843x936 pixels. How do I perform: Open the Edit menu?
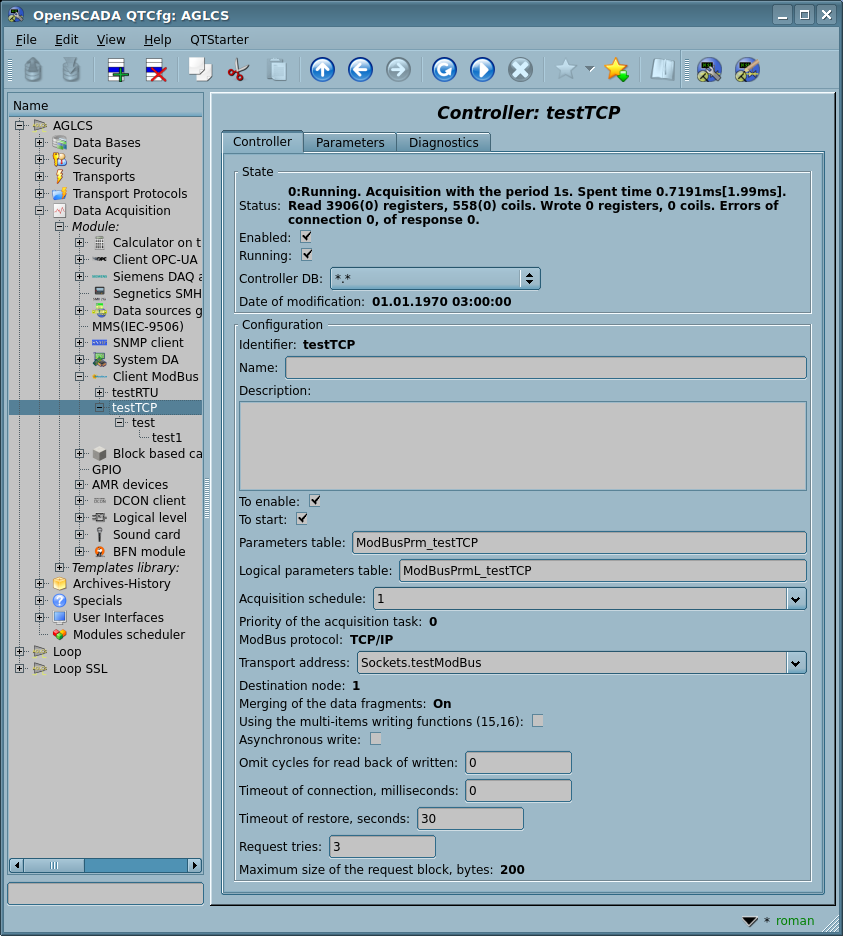(x=66, y=39)
